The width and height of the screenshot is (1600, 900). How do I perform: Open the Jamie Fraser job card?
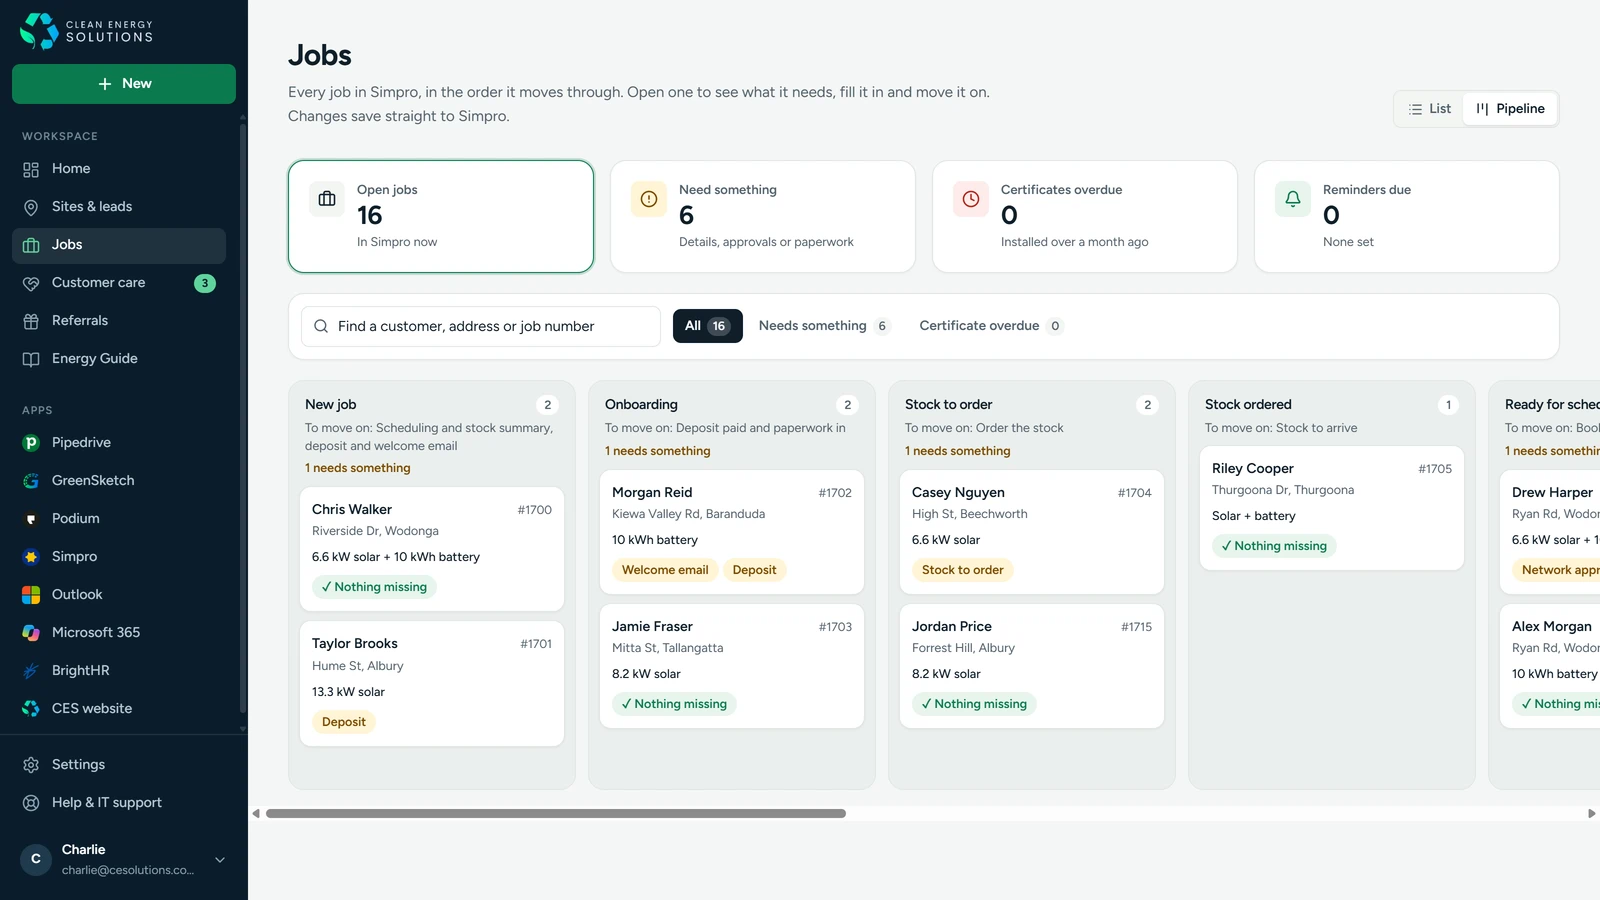[732, 666]
